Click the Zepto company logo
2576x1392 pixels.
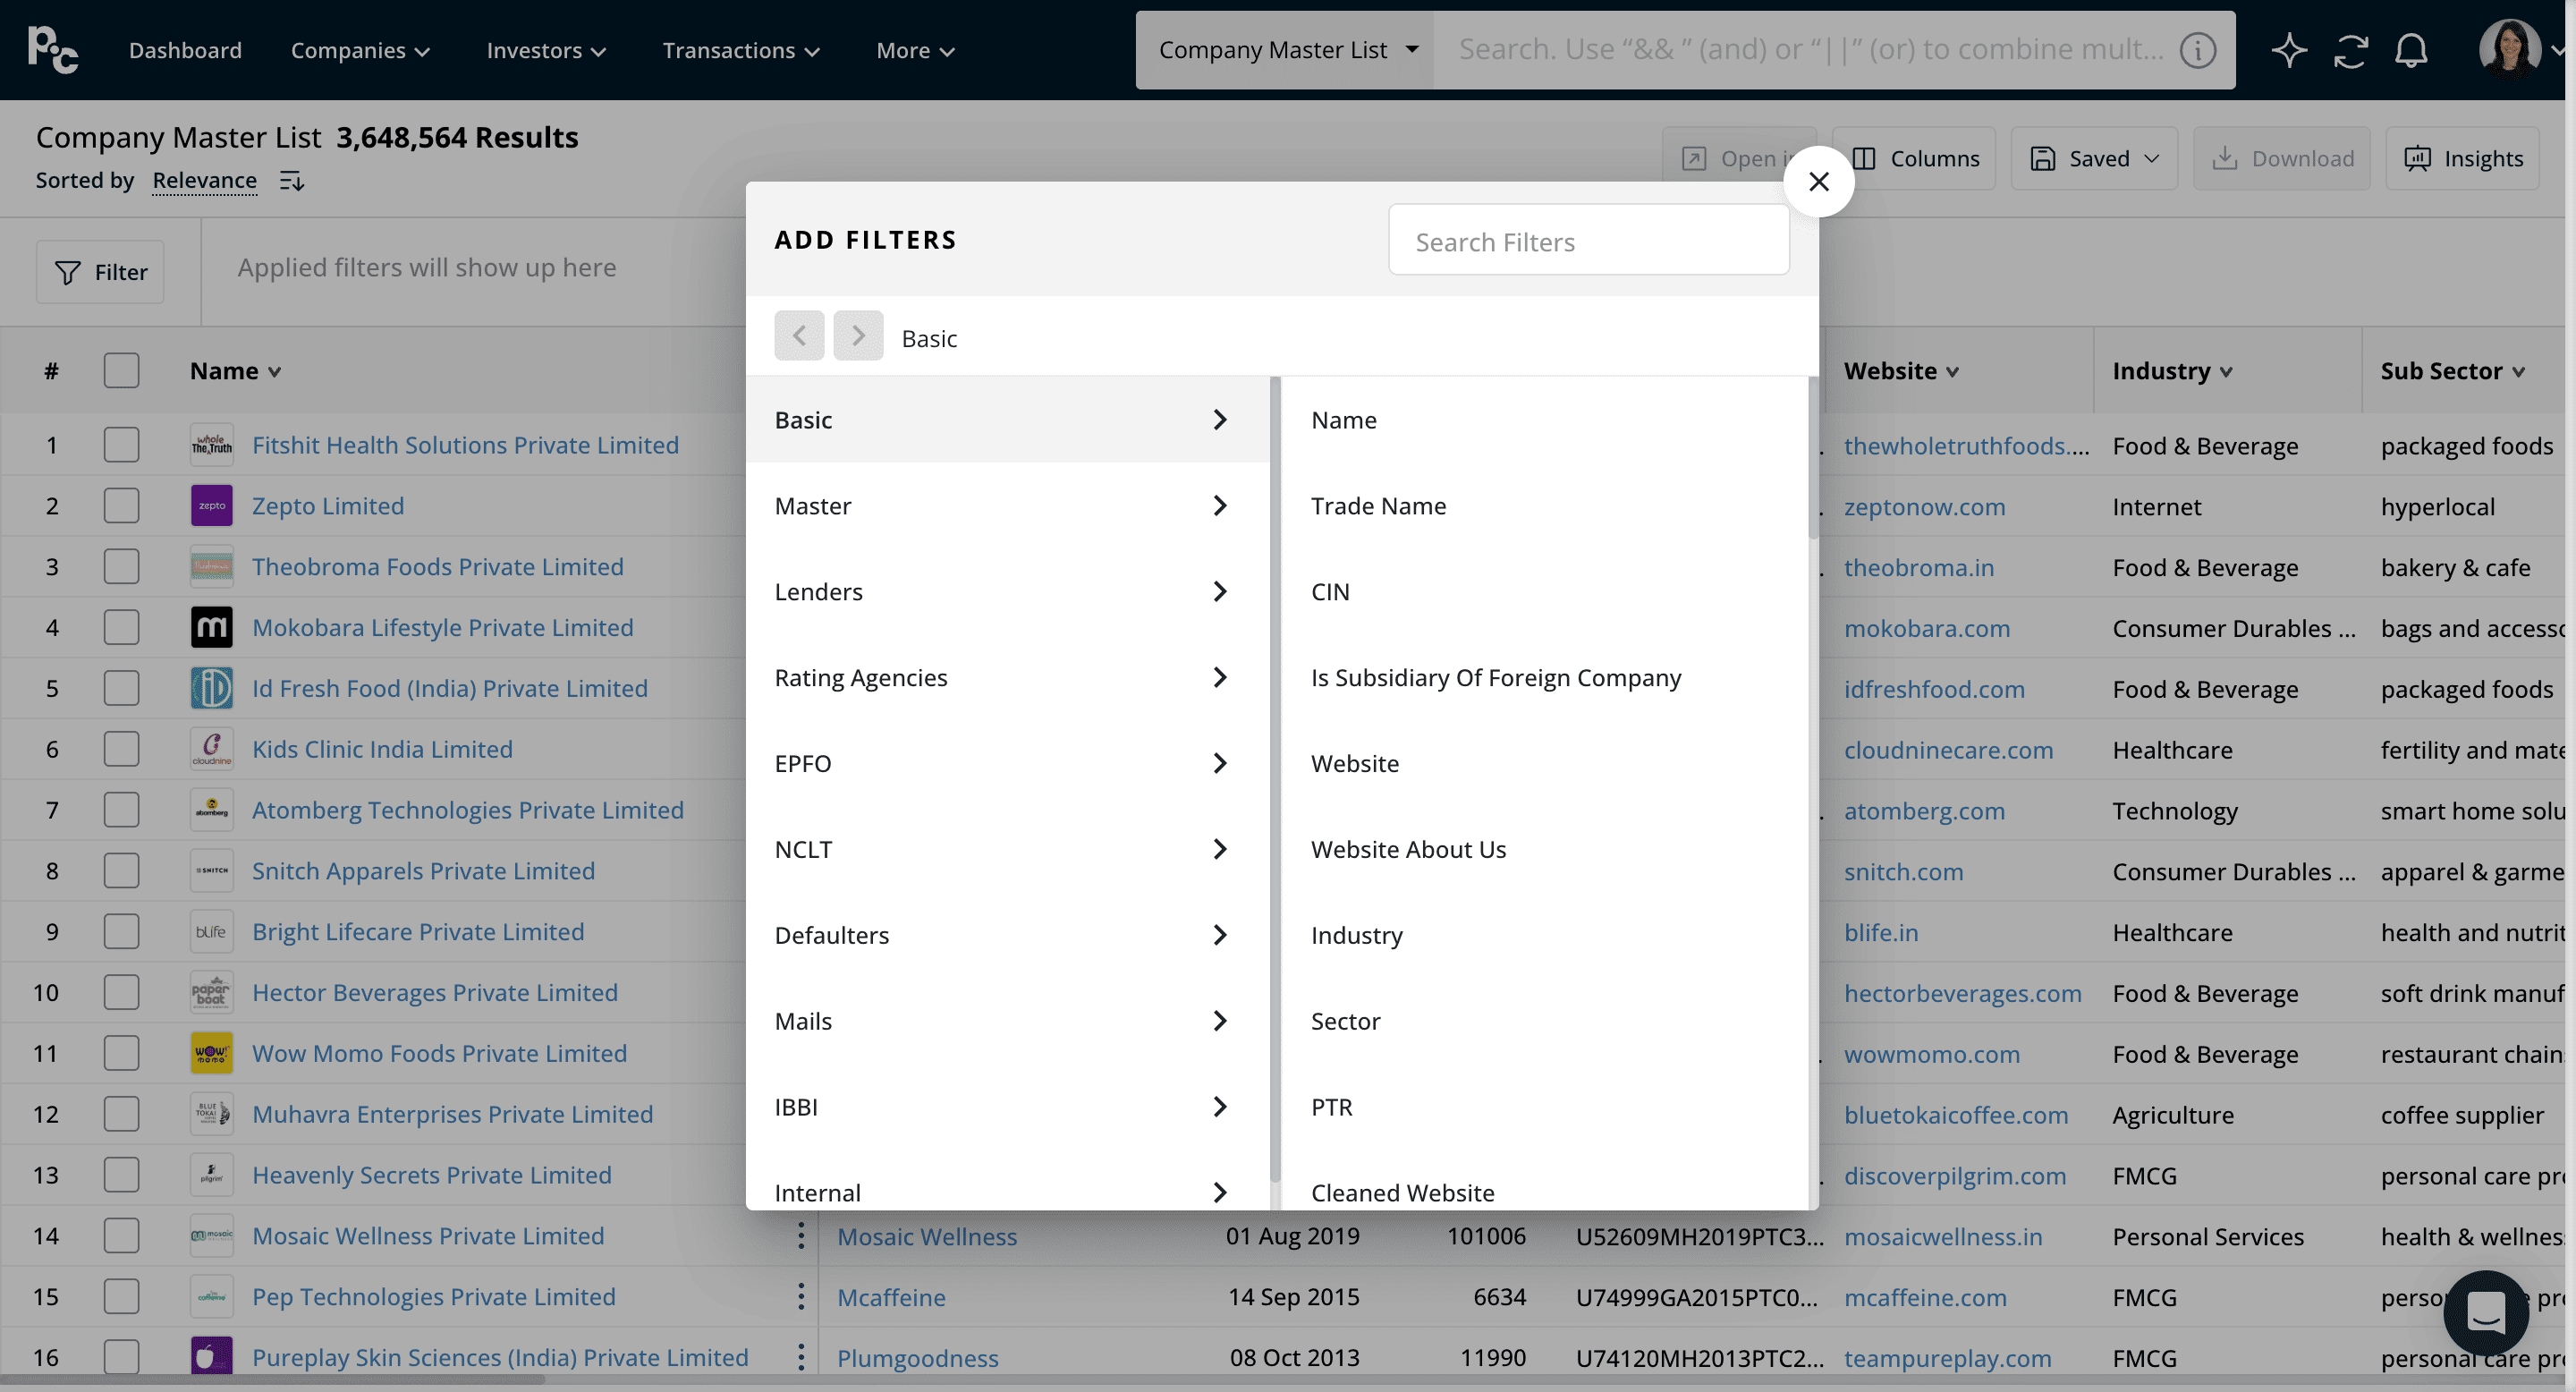[212, 506]
